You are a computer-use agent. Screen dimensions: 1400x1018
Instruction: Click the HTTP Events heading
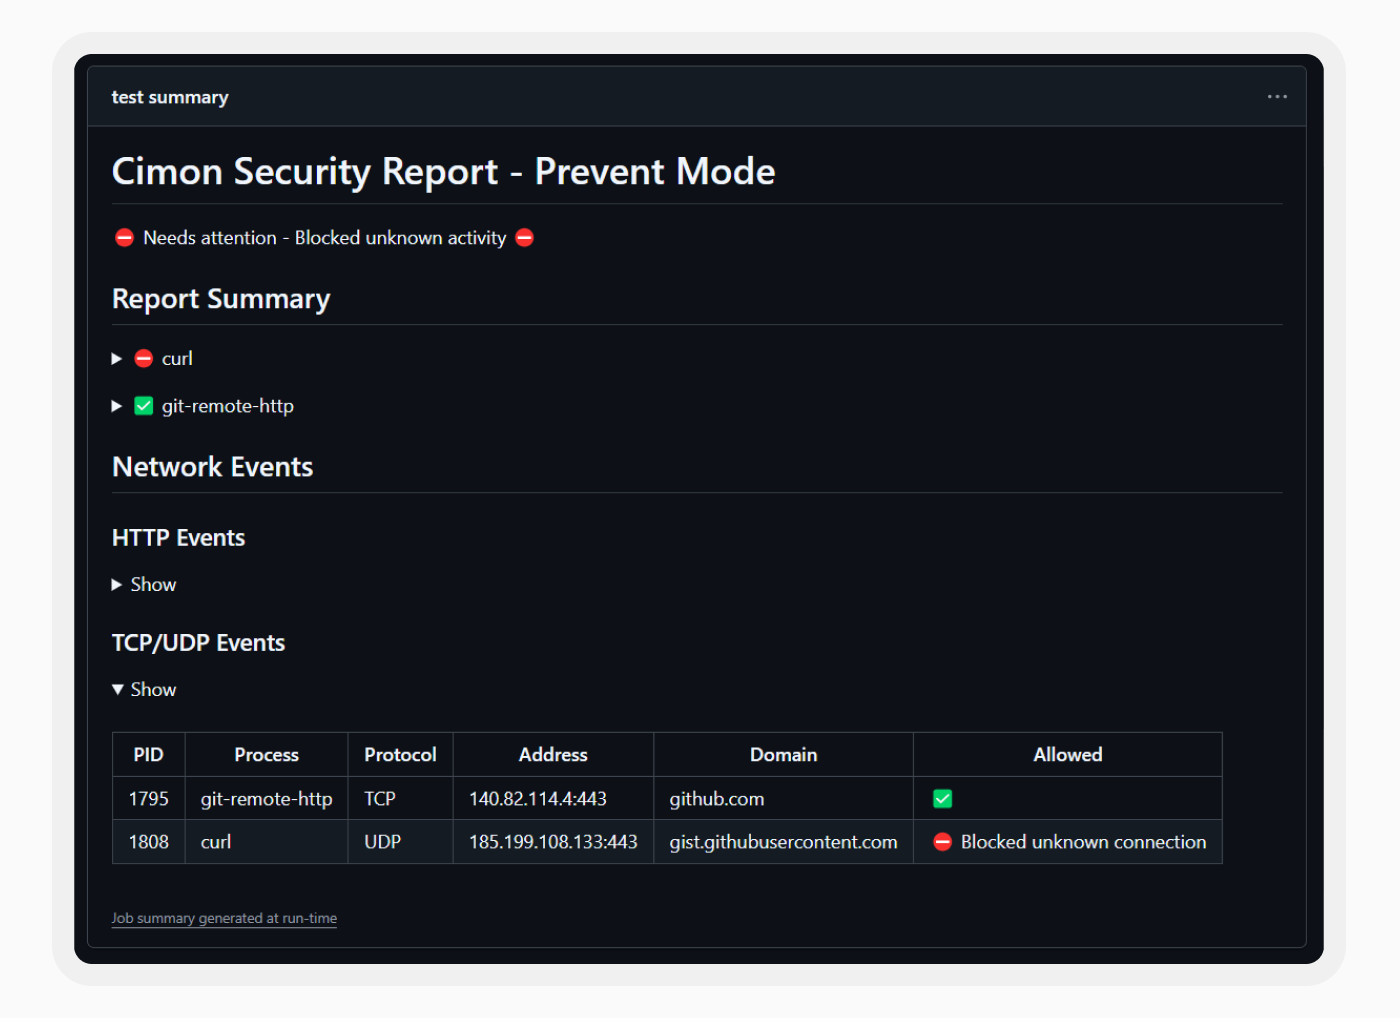point(179,538)
